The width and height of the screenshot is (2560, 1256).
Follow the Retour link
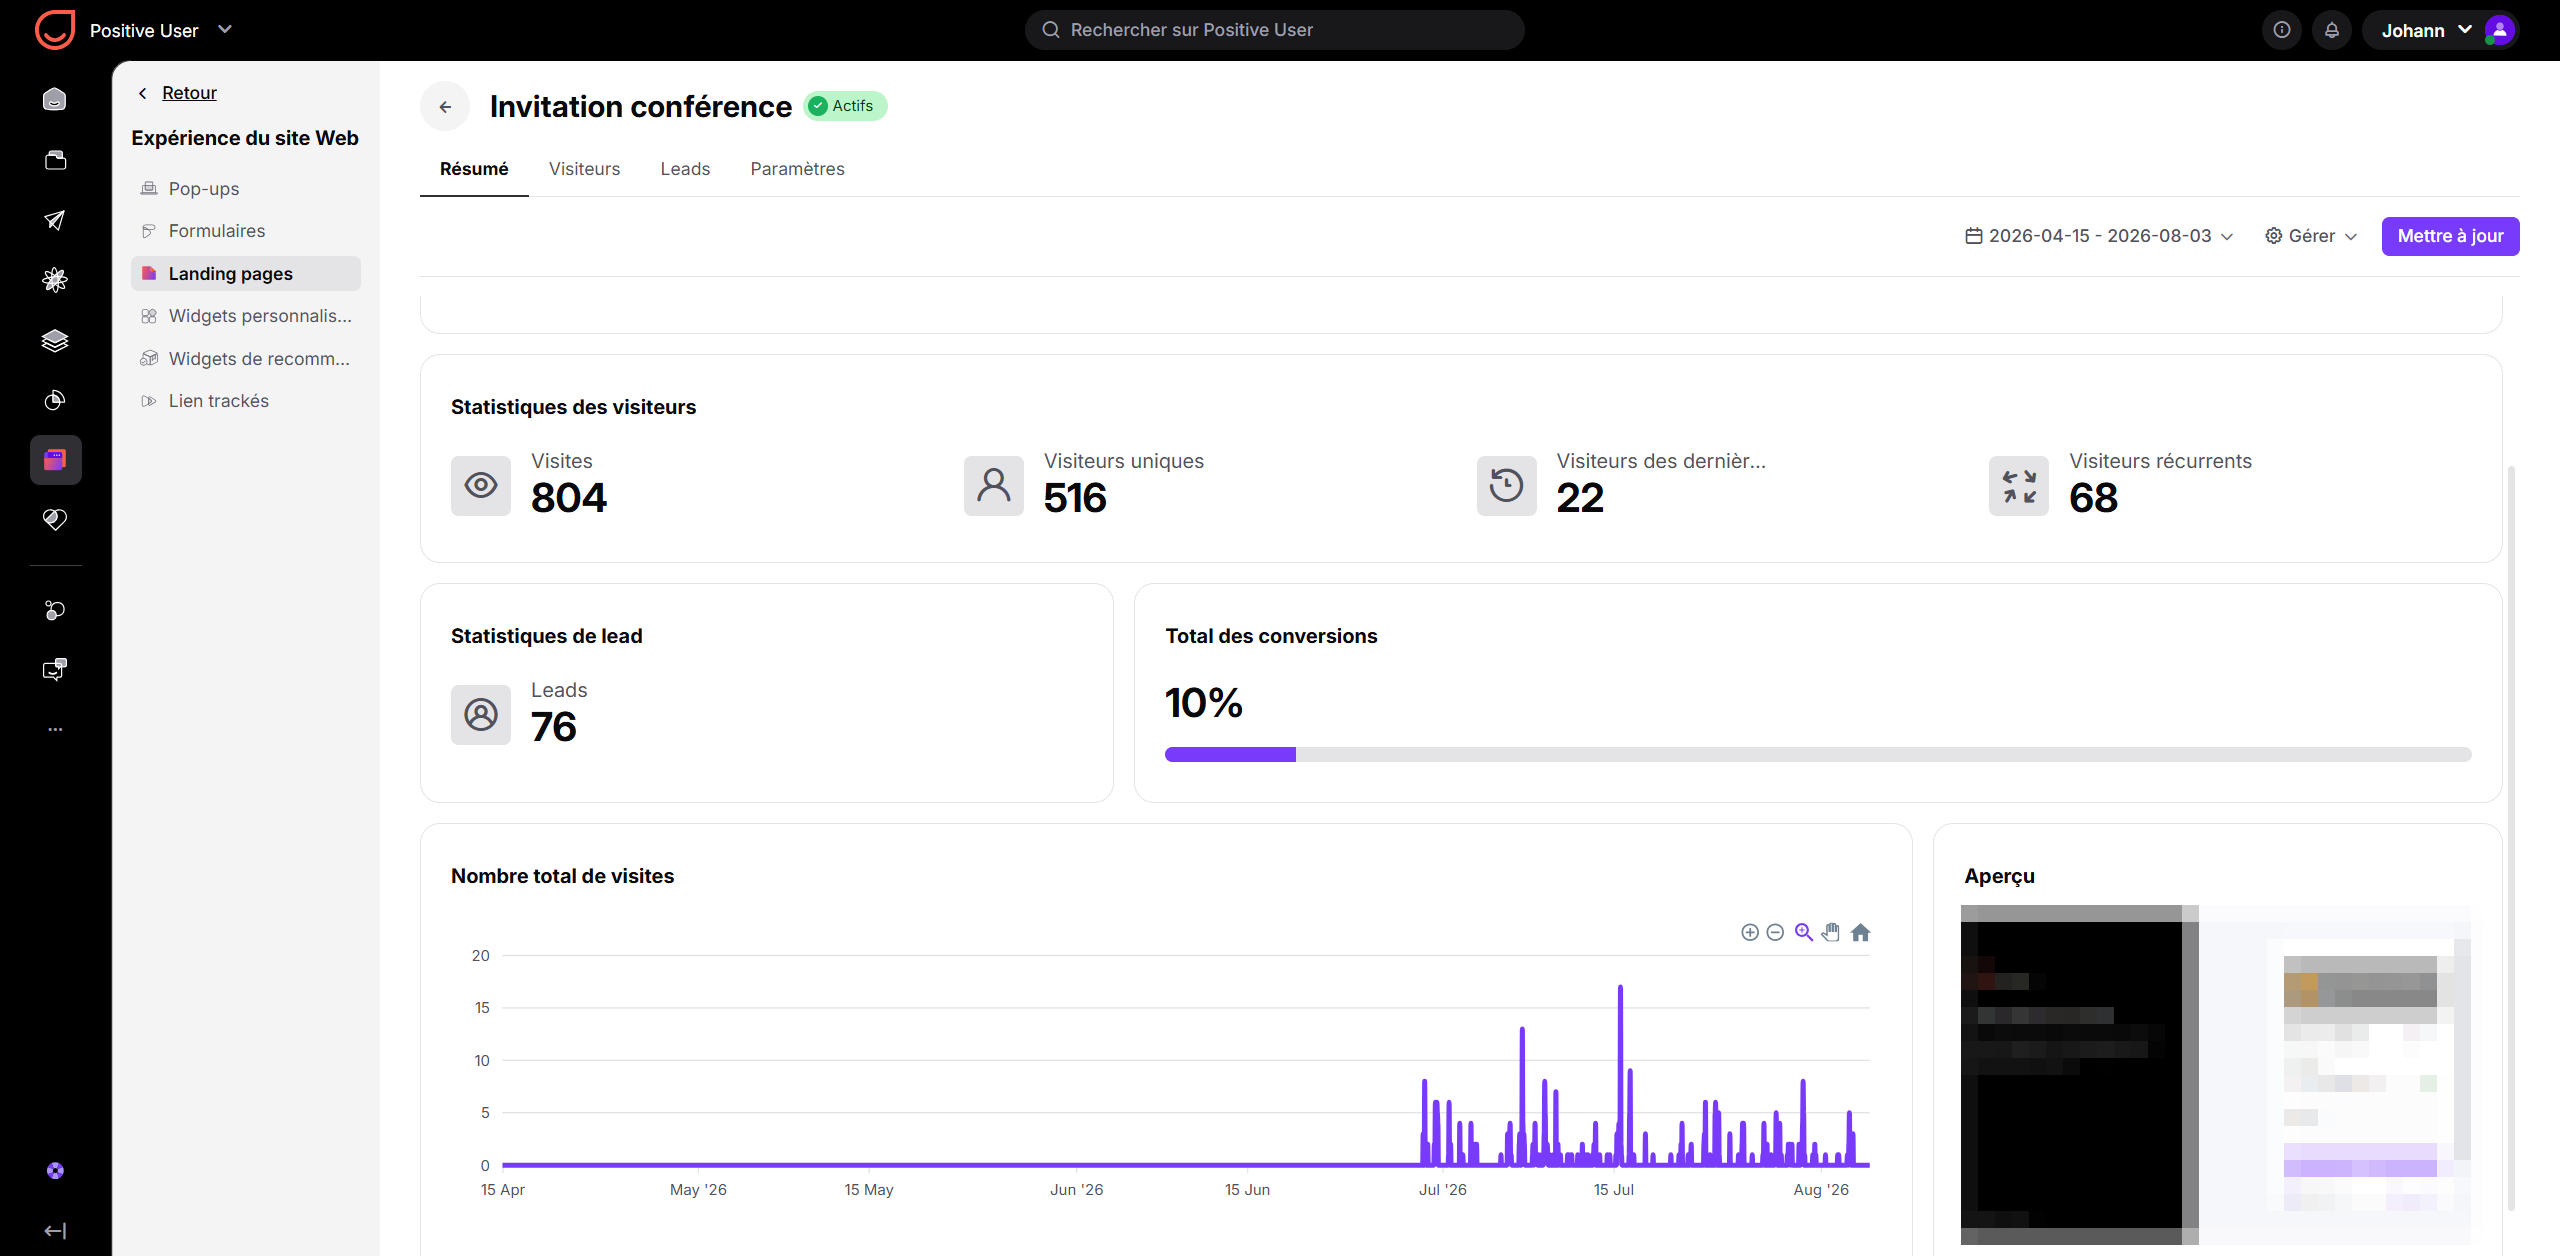coord(189,93)
